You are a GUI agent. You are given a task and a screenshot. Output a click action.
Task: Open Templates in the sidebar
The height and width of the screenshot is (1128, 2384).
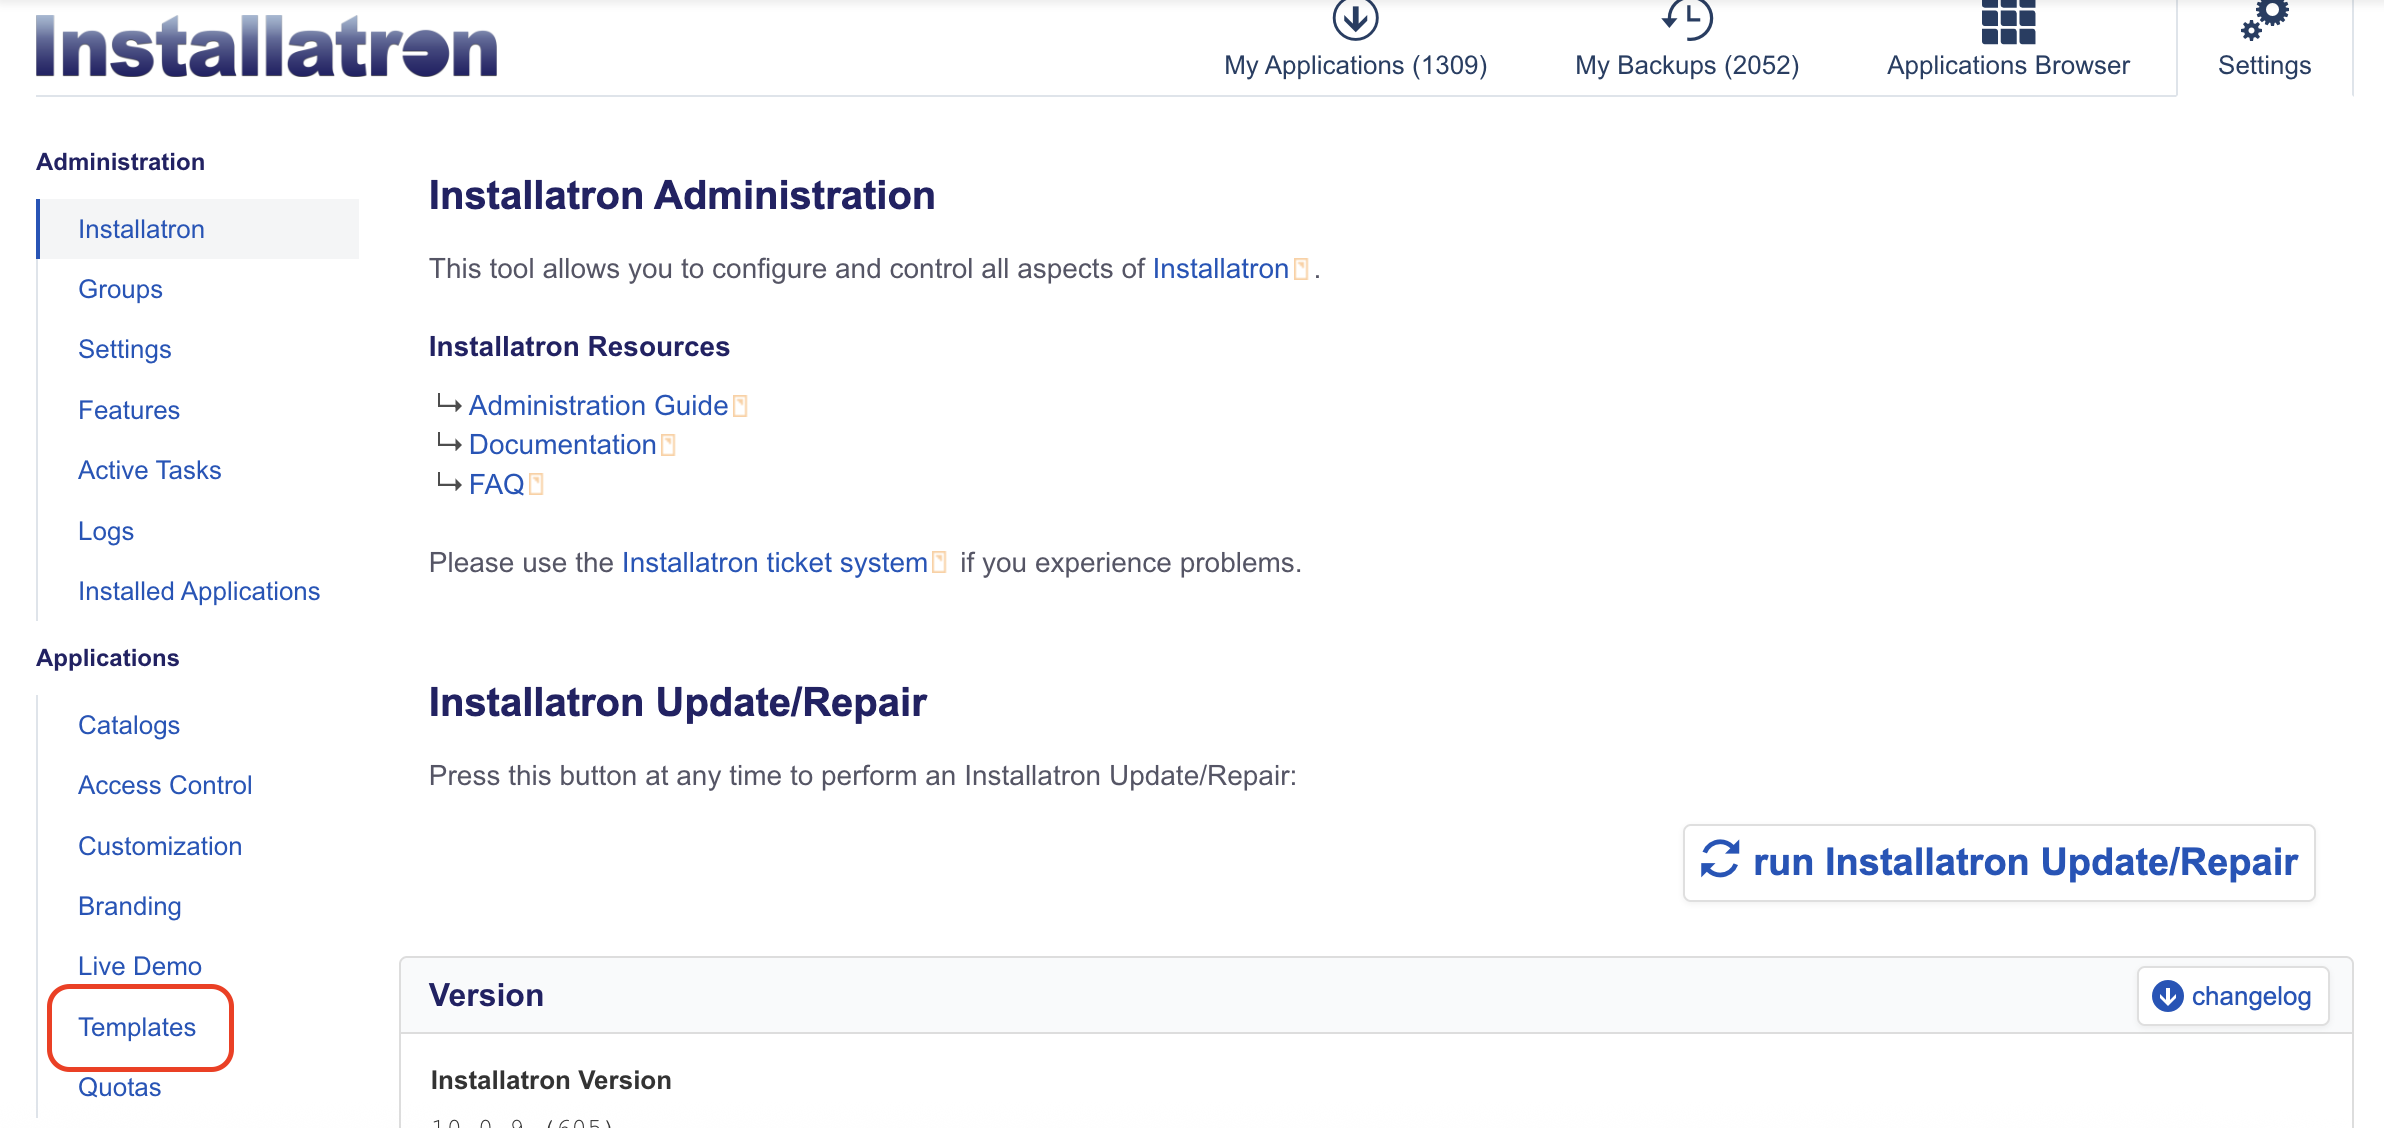[x=137, y=1027]
